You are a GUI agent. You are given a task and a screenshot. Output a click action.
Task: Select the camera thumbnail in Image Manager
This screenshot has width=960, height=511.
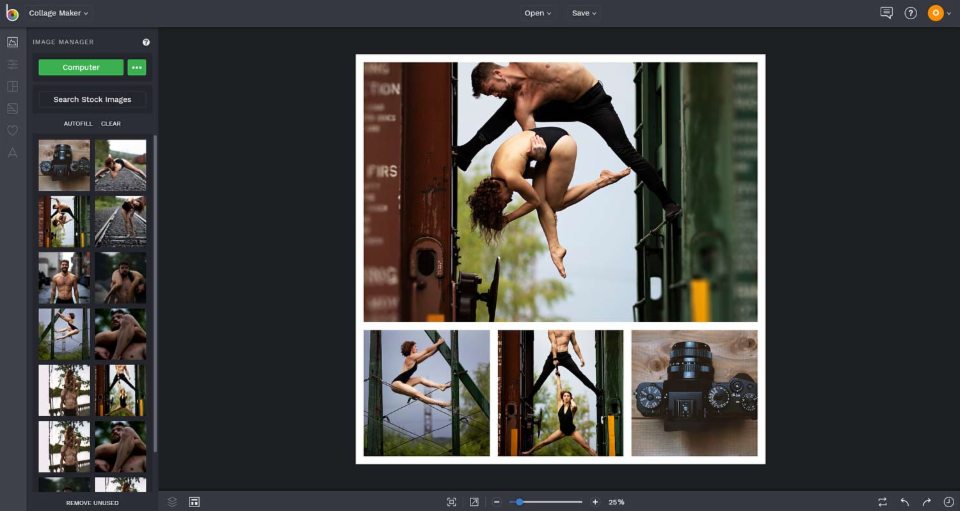tap(64, 165)
